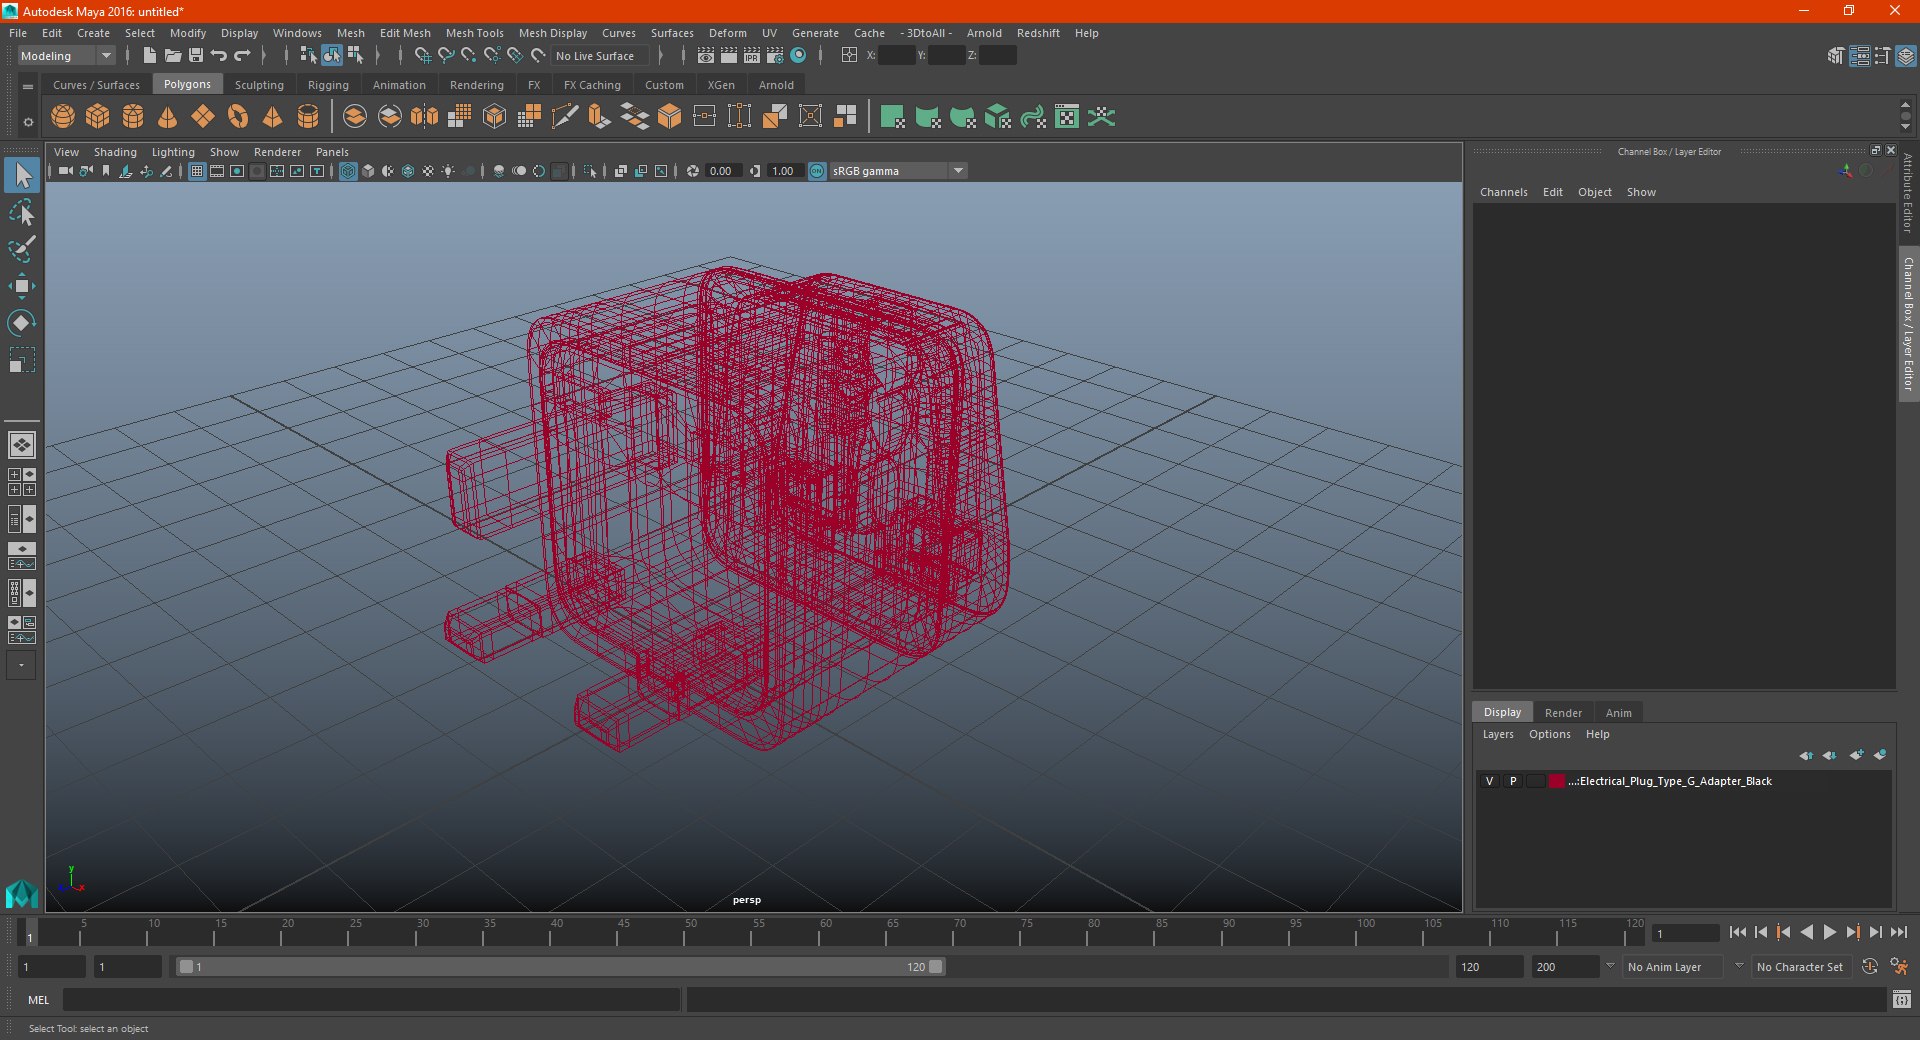This screenshot has height=1040, width=1920.
Task: Toggle the viewport grid display icon
Action: point(197,171)
